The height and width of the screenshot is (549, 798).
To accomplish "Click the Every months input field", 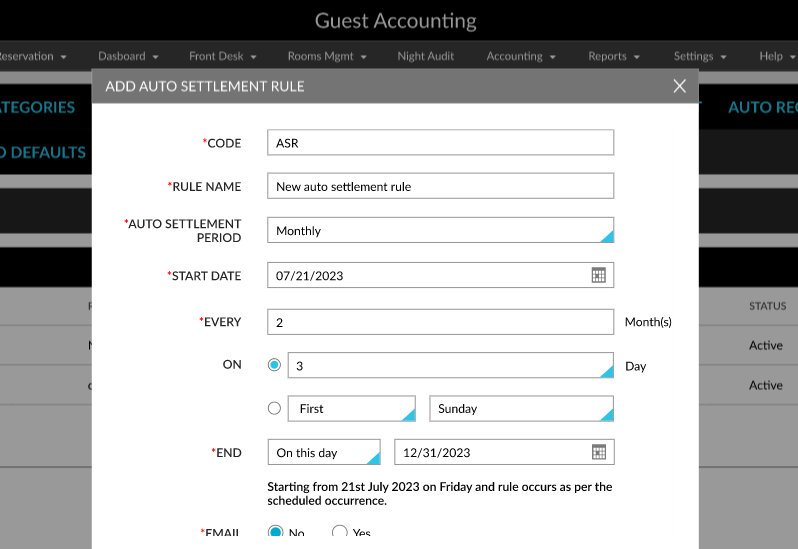I will click(440, 322).
